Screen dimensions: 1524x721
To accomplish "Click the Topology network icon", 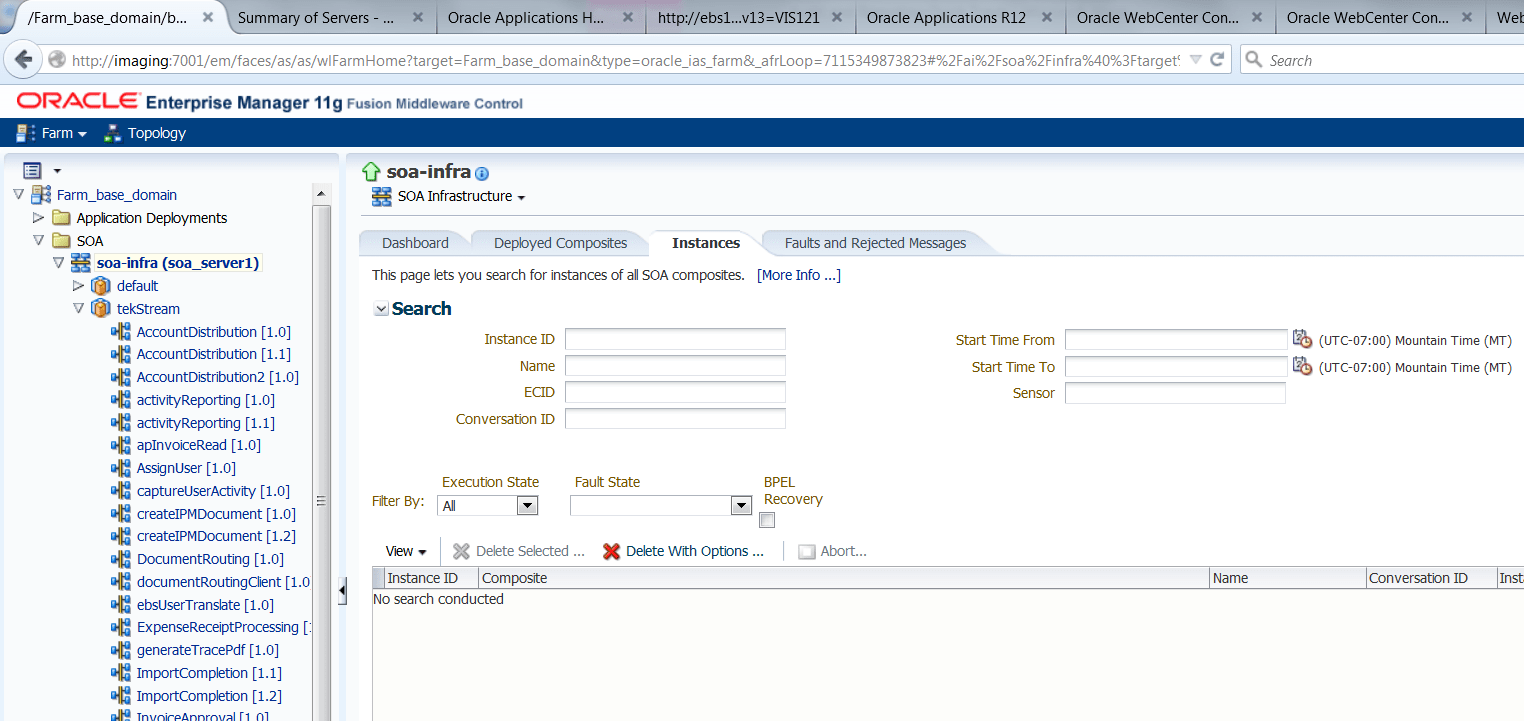I will (112, 133).
